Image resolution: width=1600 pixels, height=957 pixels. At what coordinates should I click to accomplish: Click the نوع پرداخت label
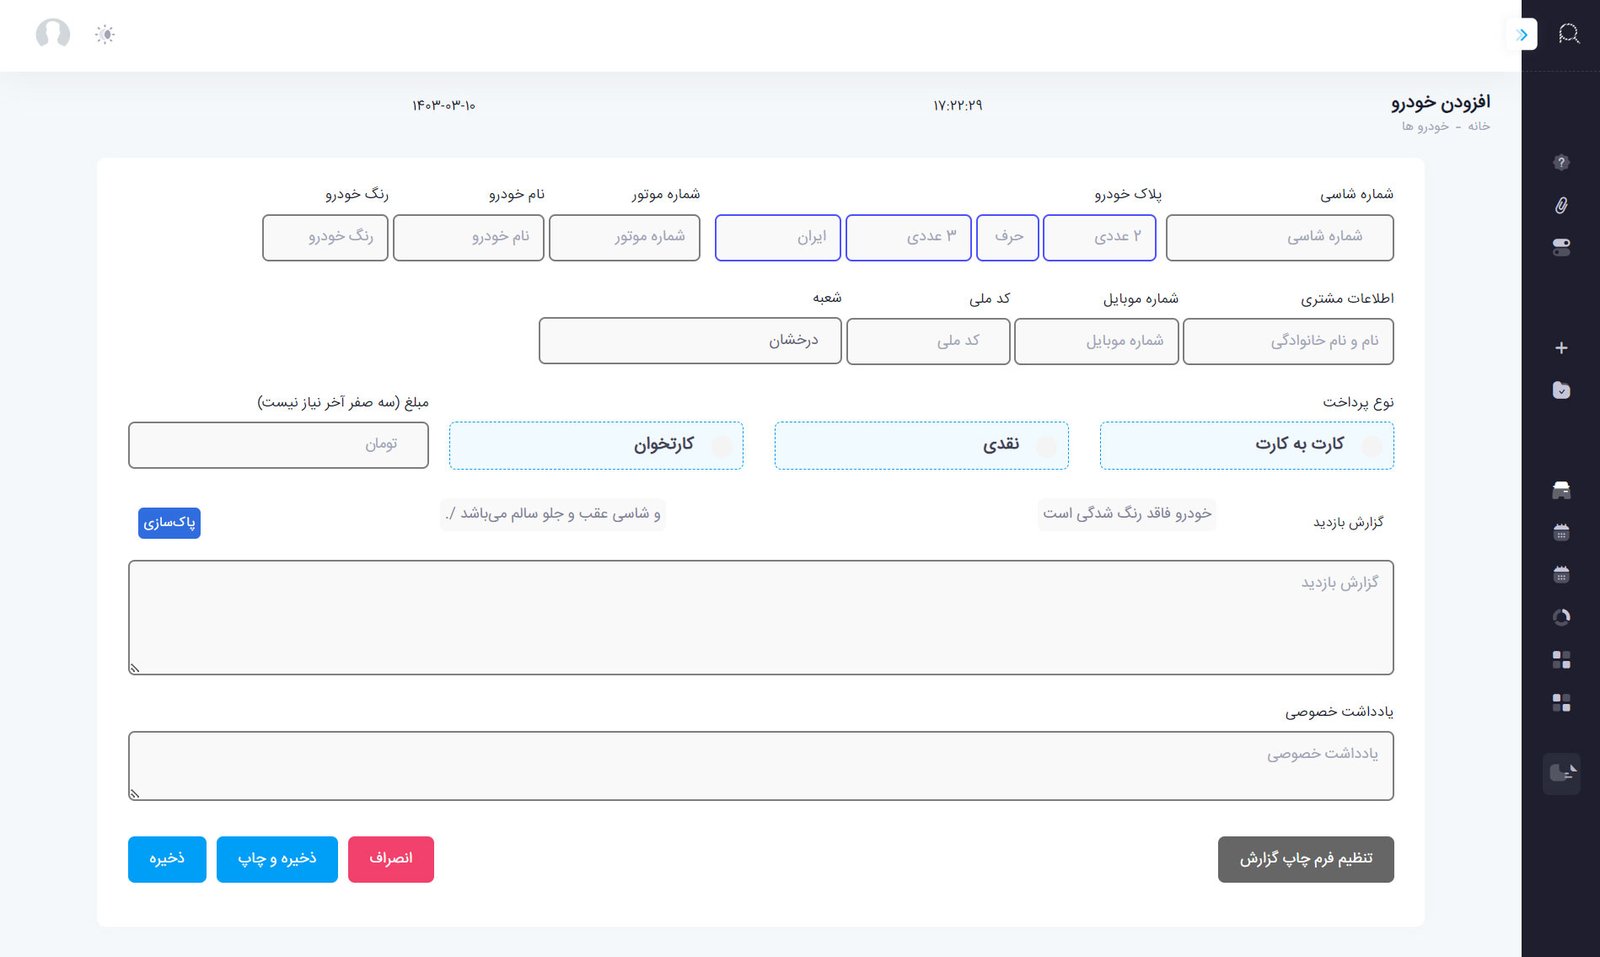click(x=1358, y=402)
